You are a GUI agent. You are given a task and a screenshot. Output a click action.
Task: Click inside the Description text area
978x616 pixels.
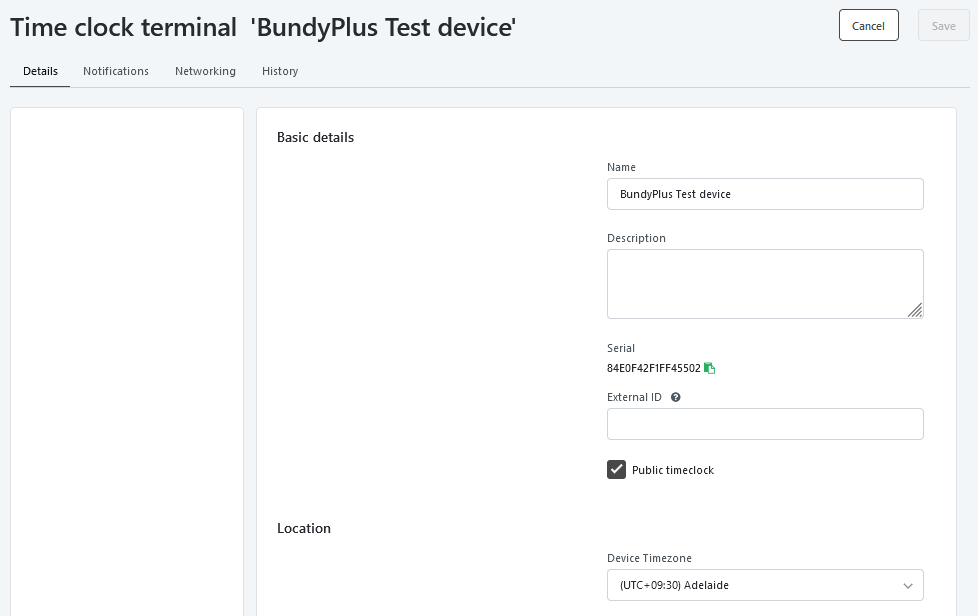click(x=765, y=284)
